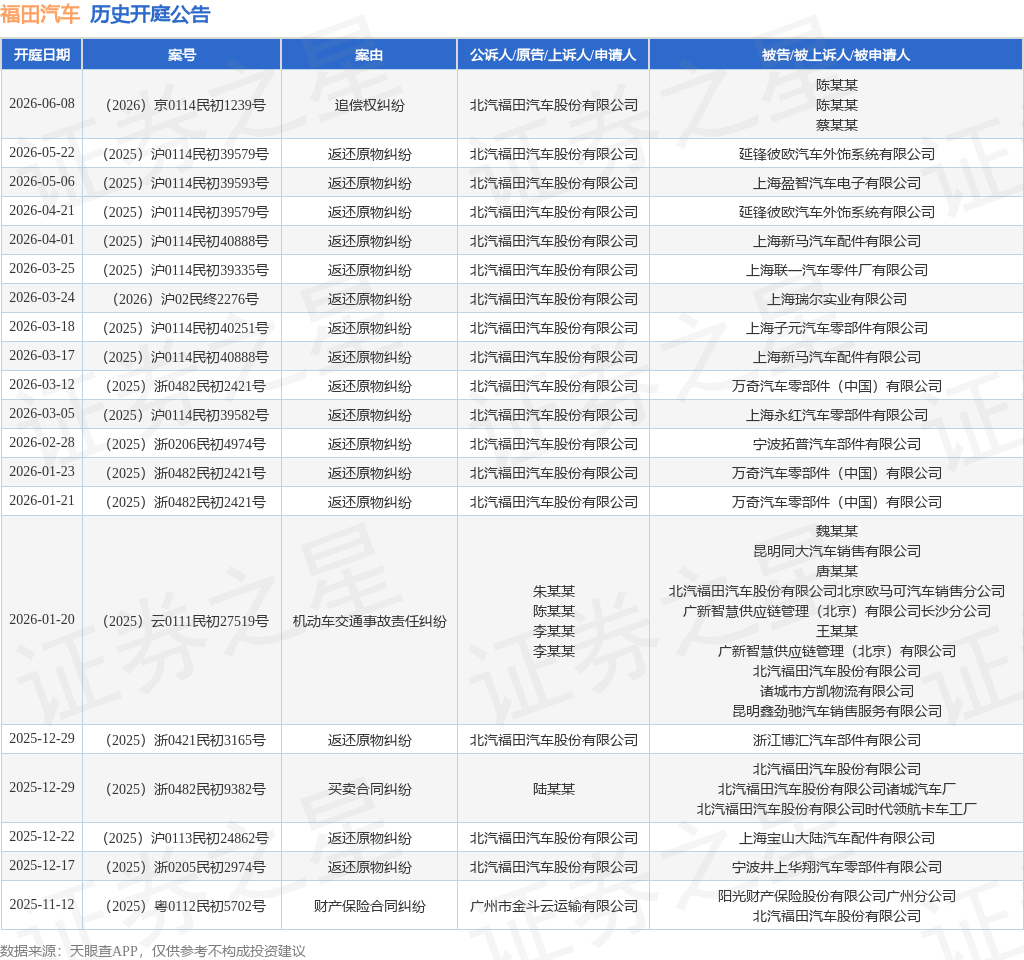Select defendant 魏某某
This screenshot has width=1024, height=960.
tap(837, 531)
